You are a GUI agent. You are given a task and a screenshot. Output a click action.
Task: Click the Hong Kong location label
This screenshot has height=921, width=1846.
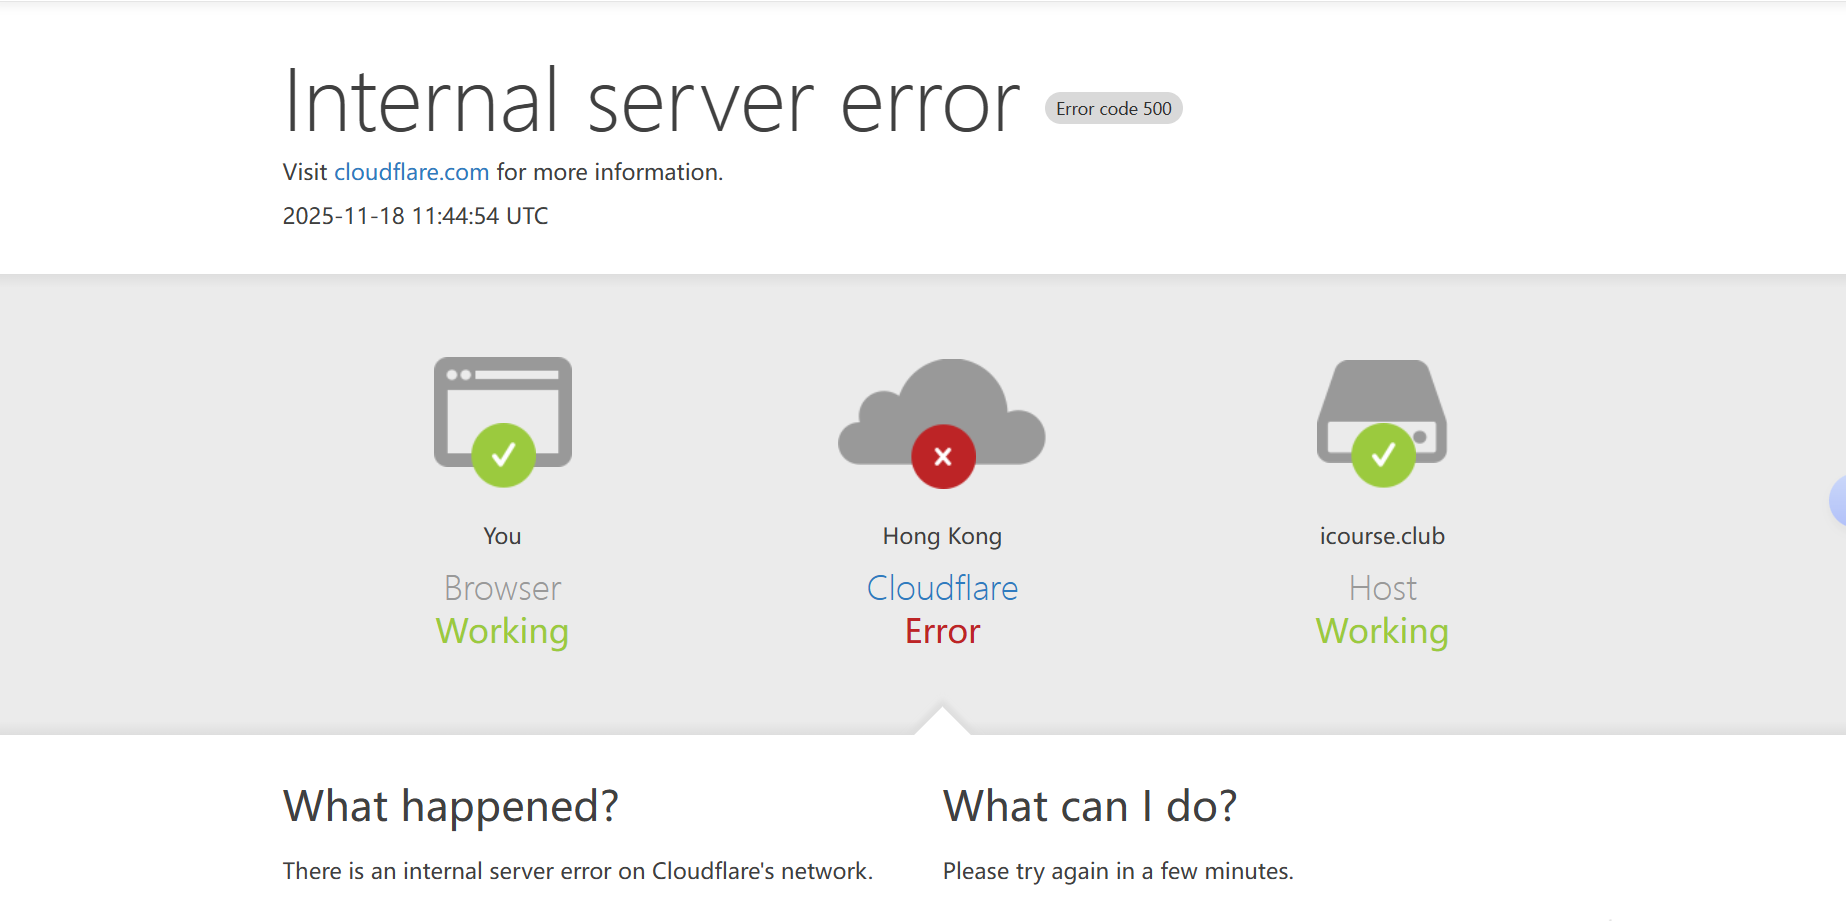(x=942, y=536)
